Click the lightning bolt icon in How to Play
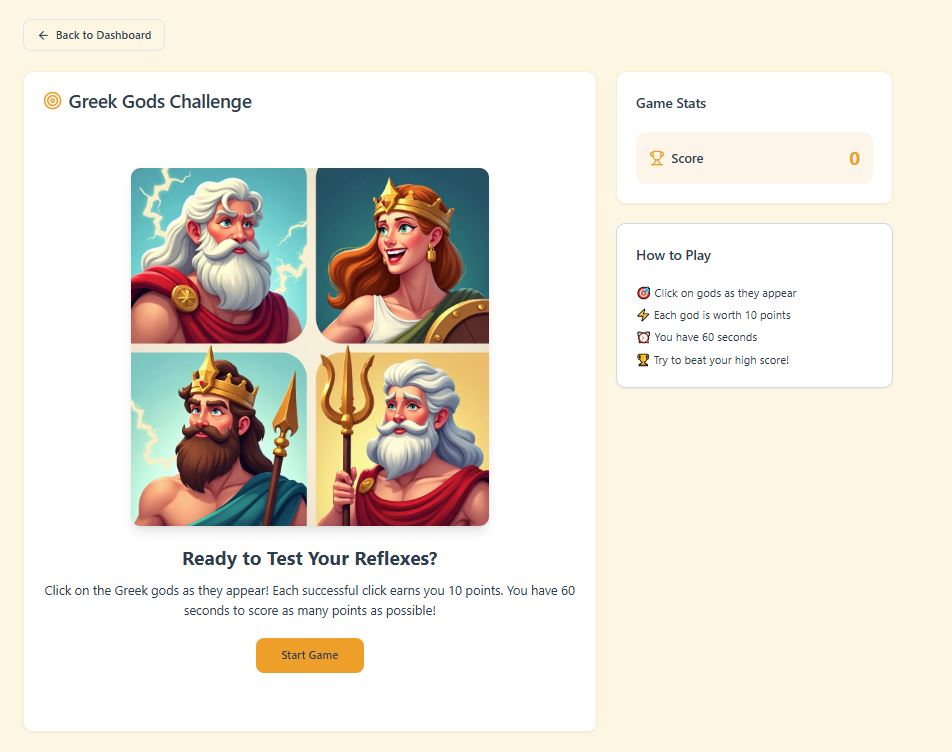Viewport: 952px width, 752px height. (643, 315)
